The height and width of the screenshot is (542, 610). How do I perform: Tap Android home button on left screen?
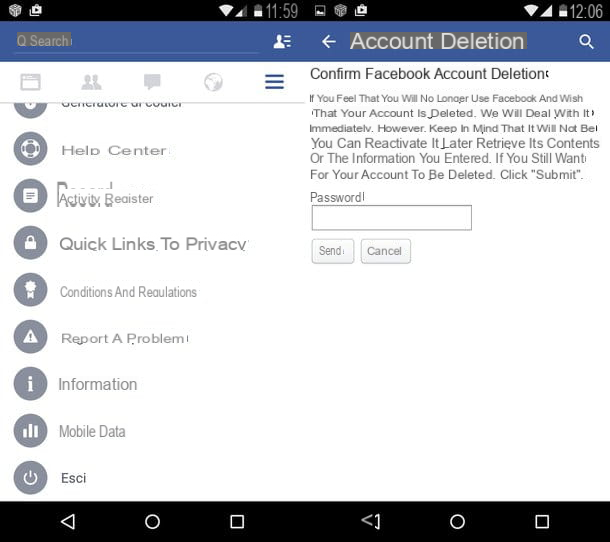tap(152, 521)
